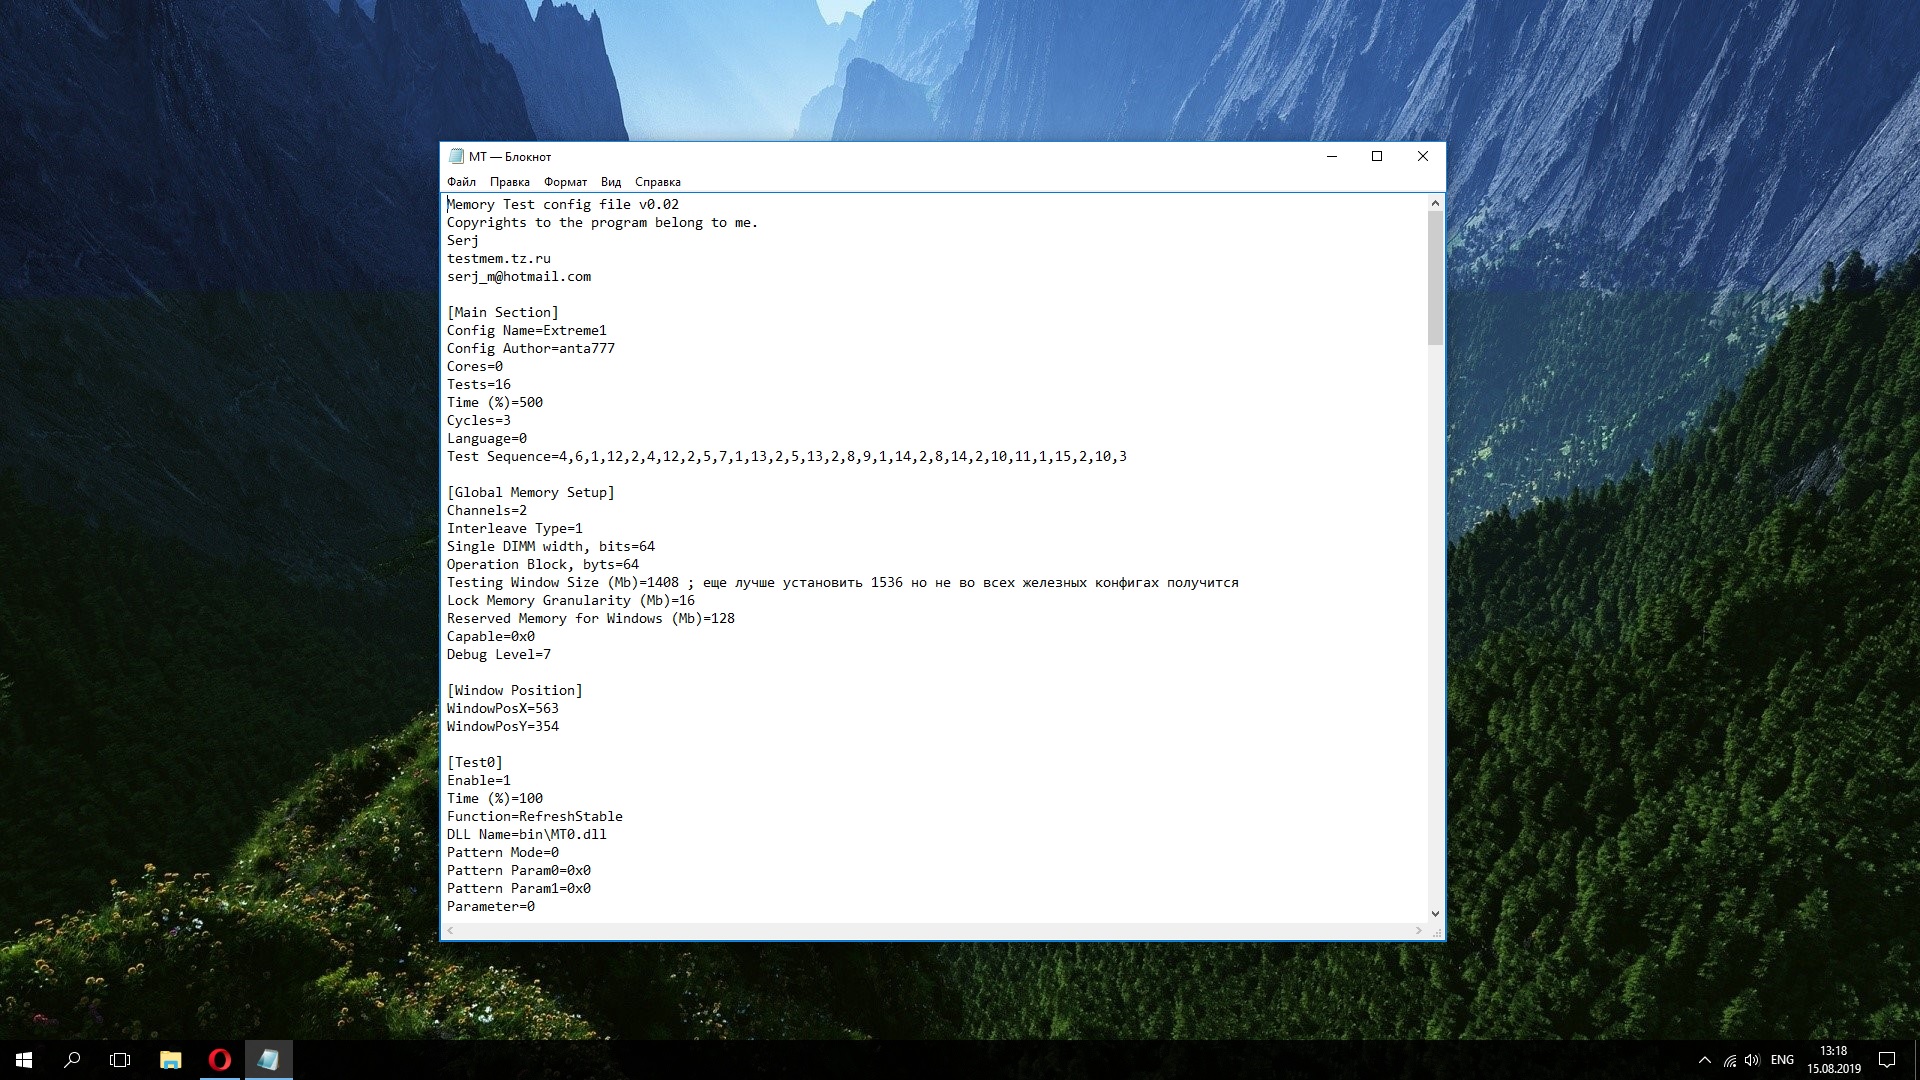Show hidden tray icons chevron
Screen dimensions: 1920x1080
pos(1704,1060)
